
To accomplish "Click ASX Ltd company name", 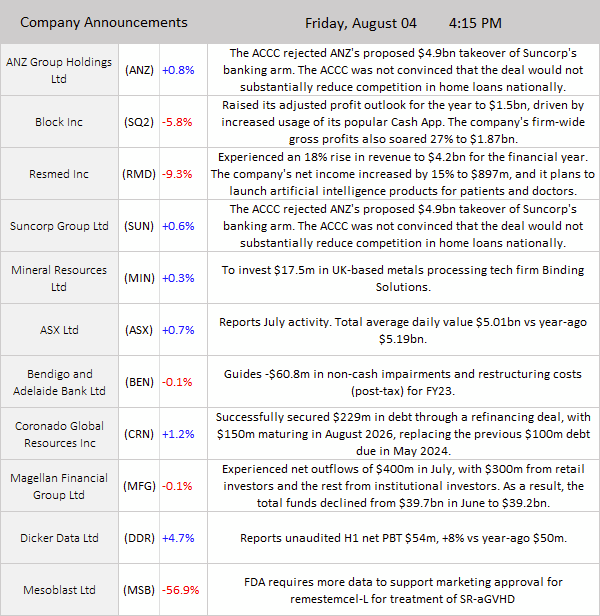I will (59, 330).
